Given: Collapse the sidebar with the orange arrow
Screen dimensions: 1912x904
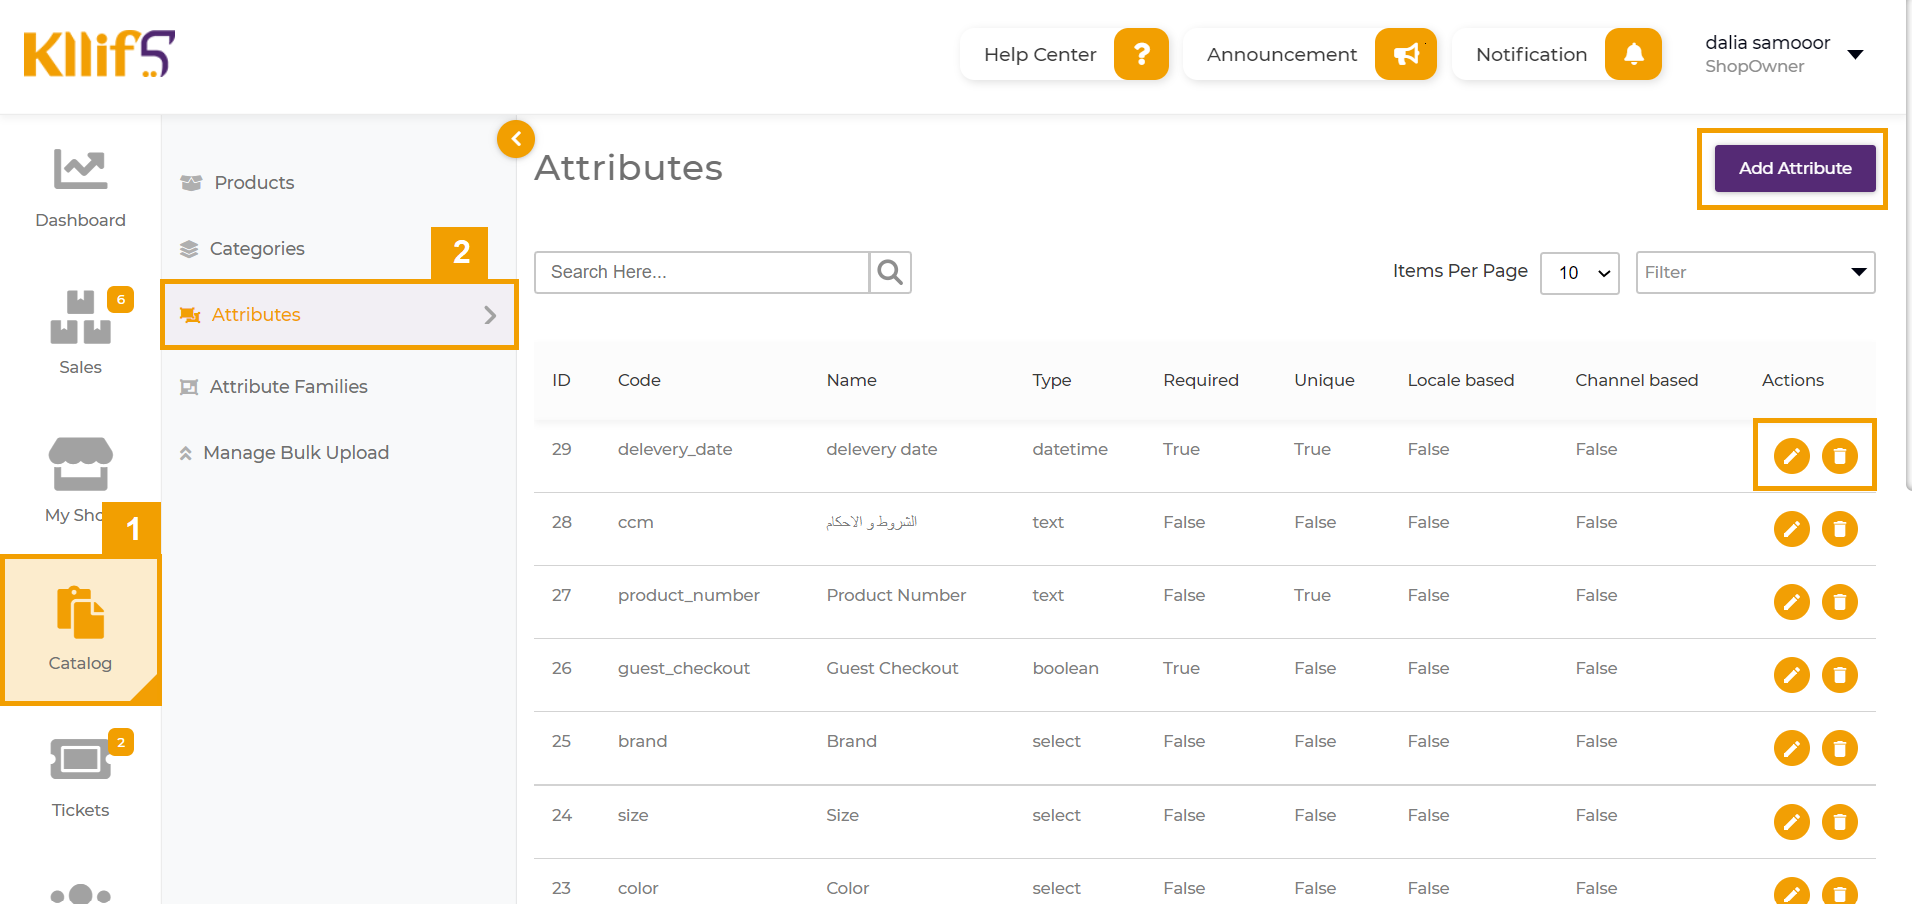Looking at the screenshot, I should [516, 139].
